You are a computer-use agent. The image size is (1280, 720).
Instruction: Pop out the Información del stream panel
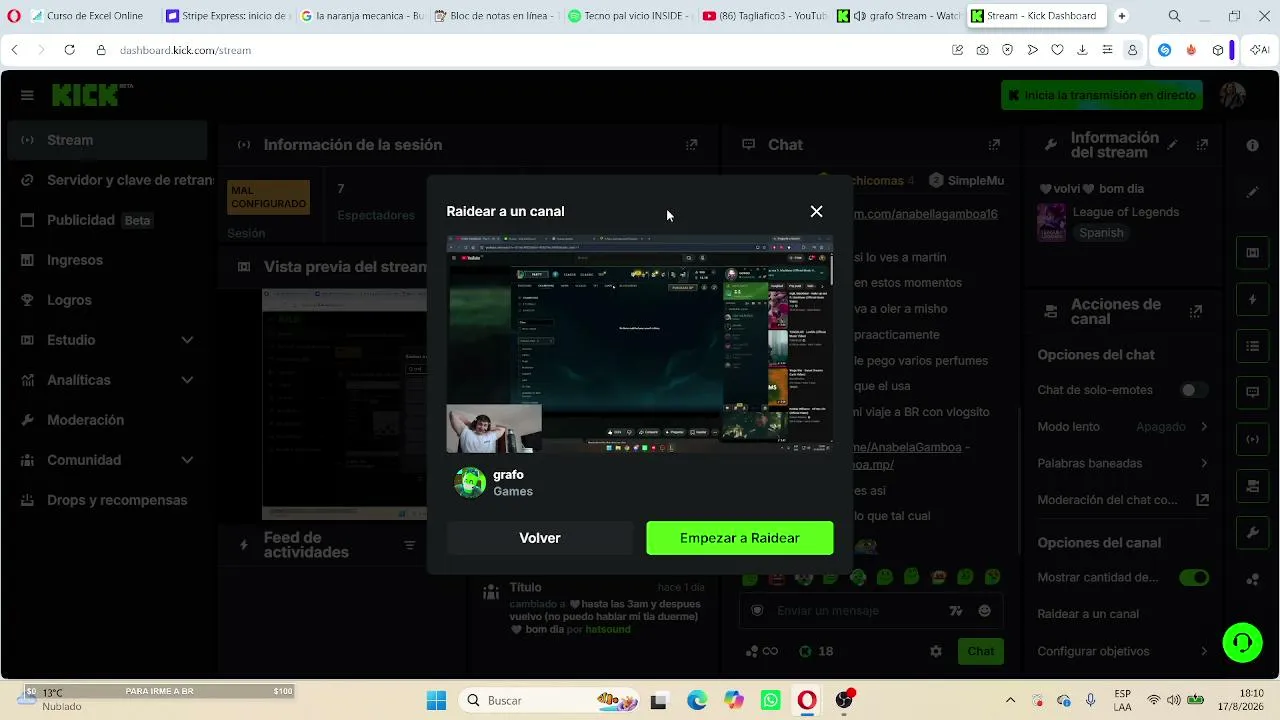click(x=1203, y=145)
